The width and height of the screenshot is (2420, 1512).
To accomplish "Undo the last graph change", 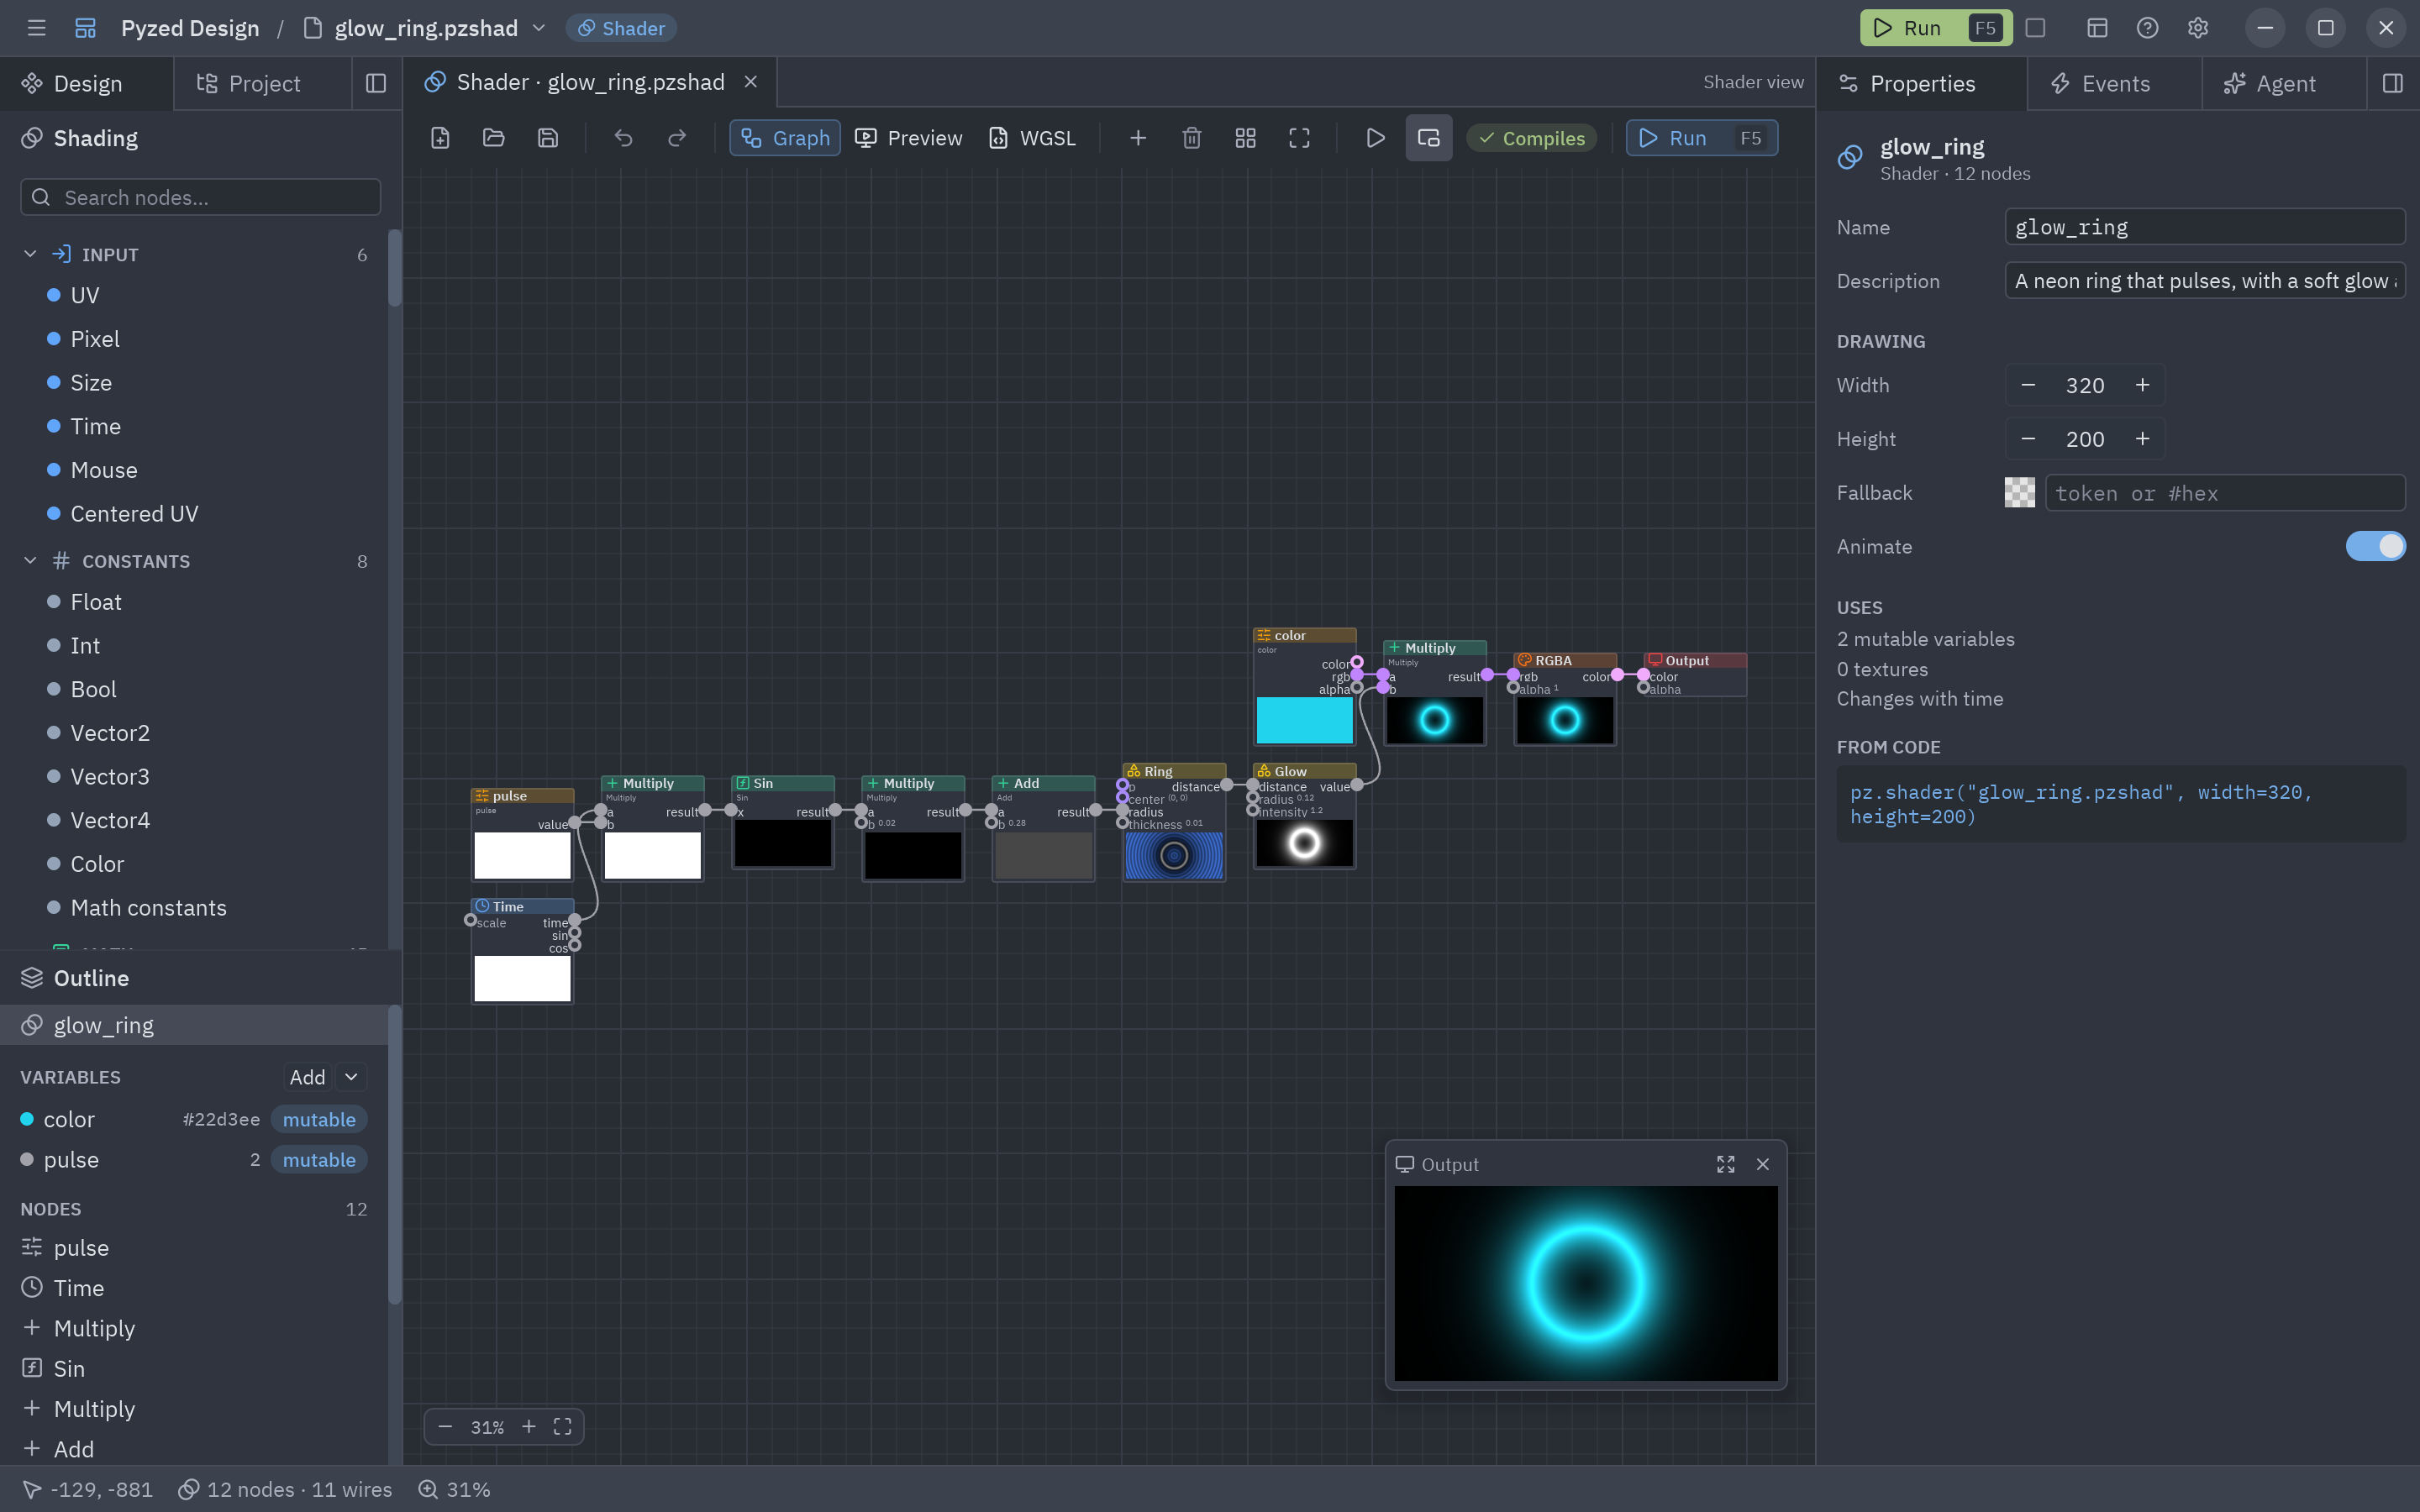I will coord(623,138).
